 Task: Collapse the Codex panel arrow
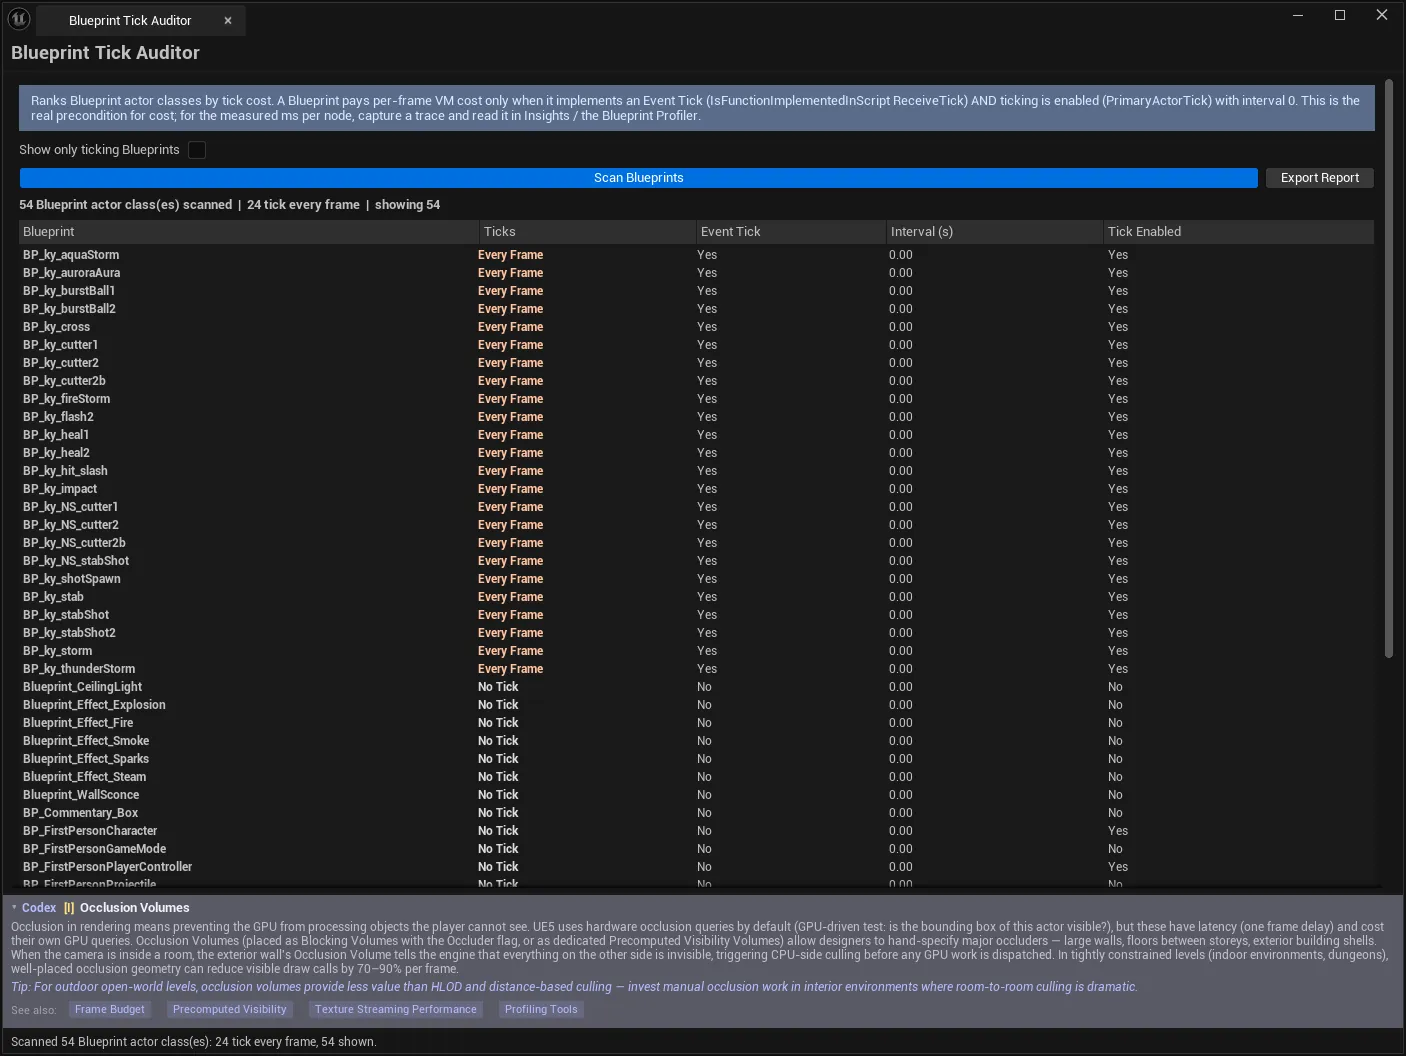(14, 908)
